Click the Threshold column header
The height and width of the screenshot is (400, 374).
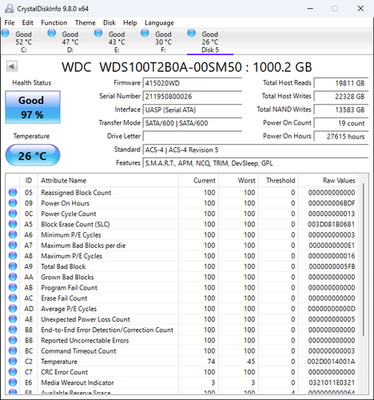click(x=278, y=180)
